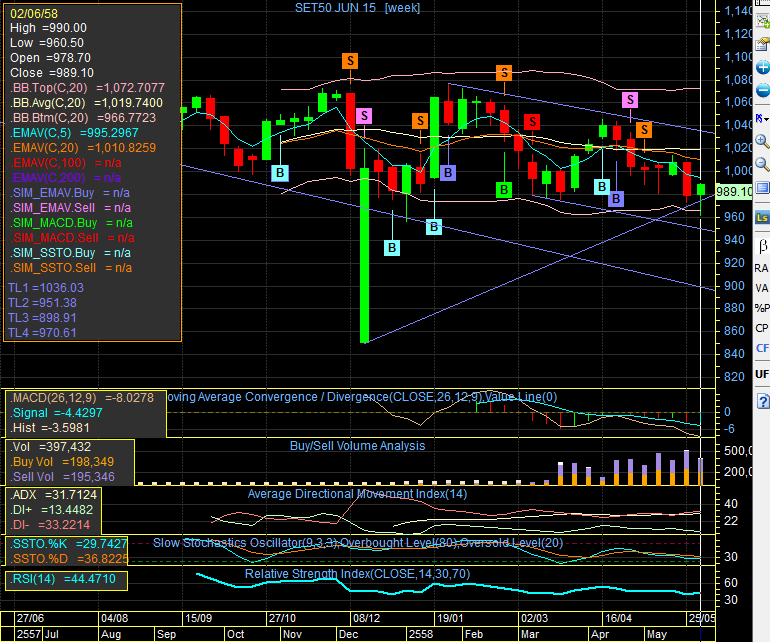Select the .BB.Top(C,20) indicator line
This screenshot has height=642, width=770.
(x=87, y=88)
